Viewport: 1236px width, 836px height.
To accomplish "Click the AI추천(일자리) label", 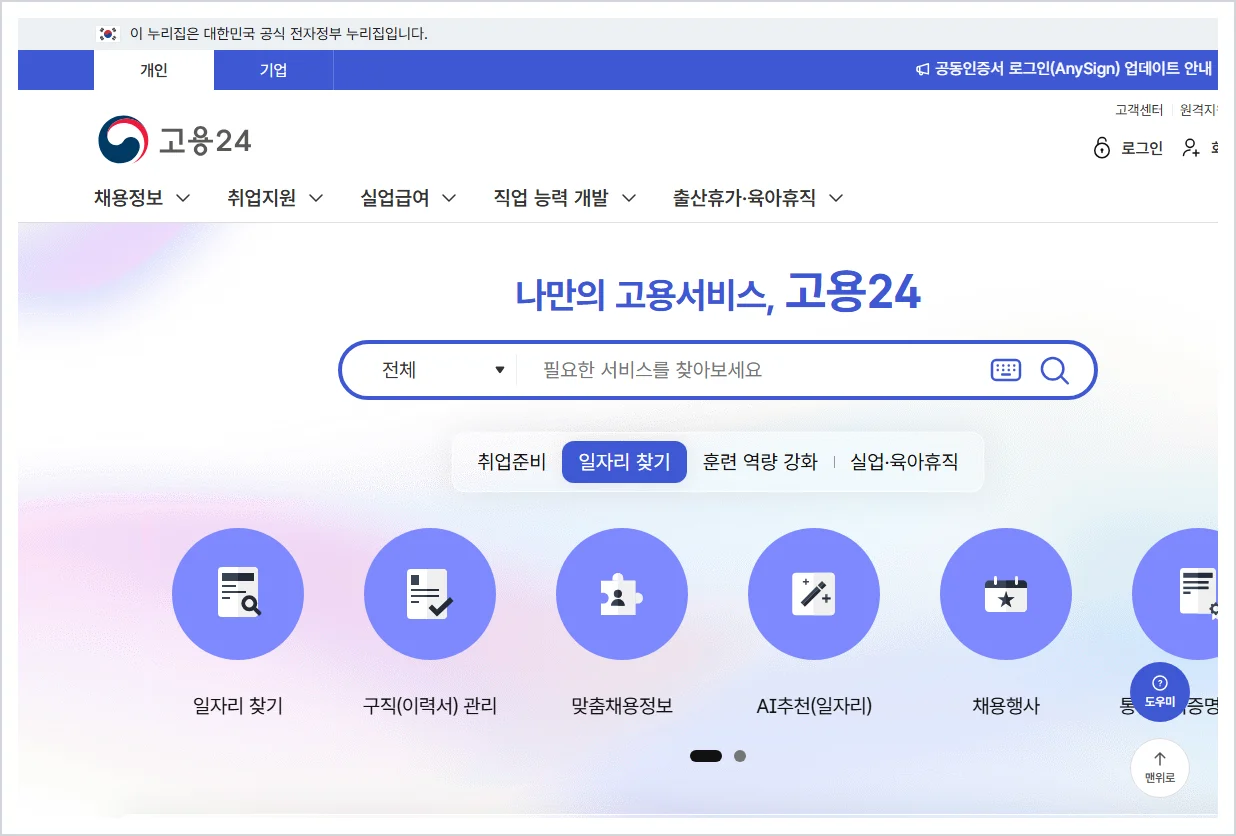I will tap(814, 706).
